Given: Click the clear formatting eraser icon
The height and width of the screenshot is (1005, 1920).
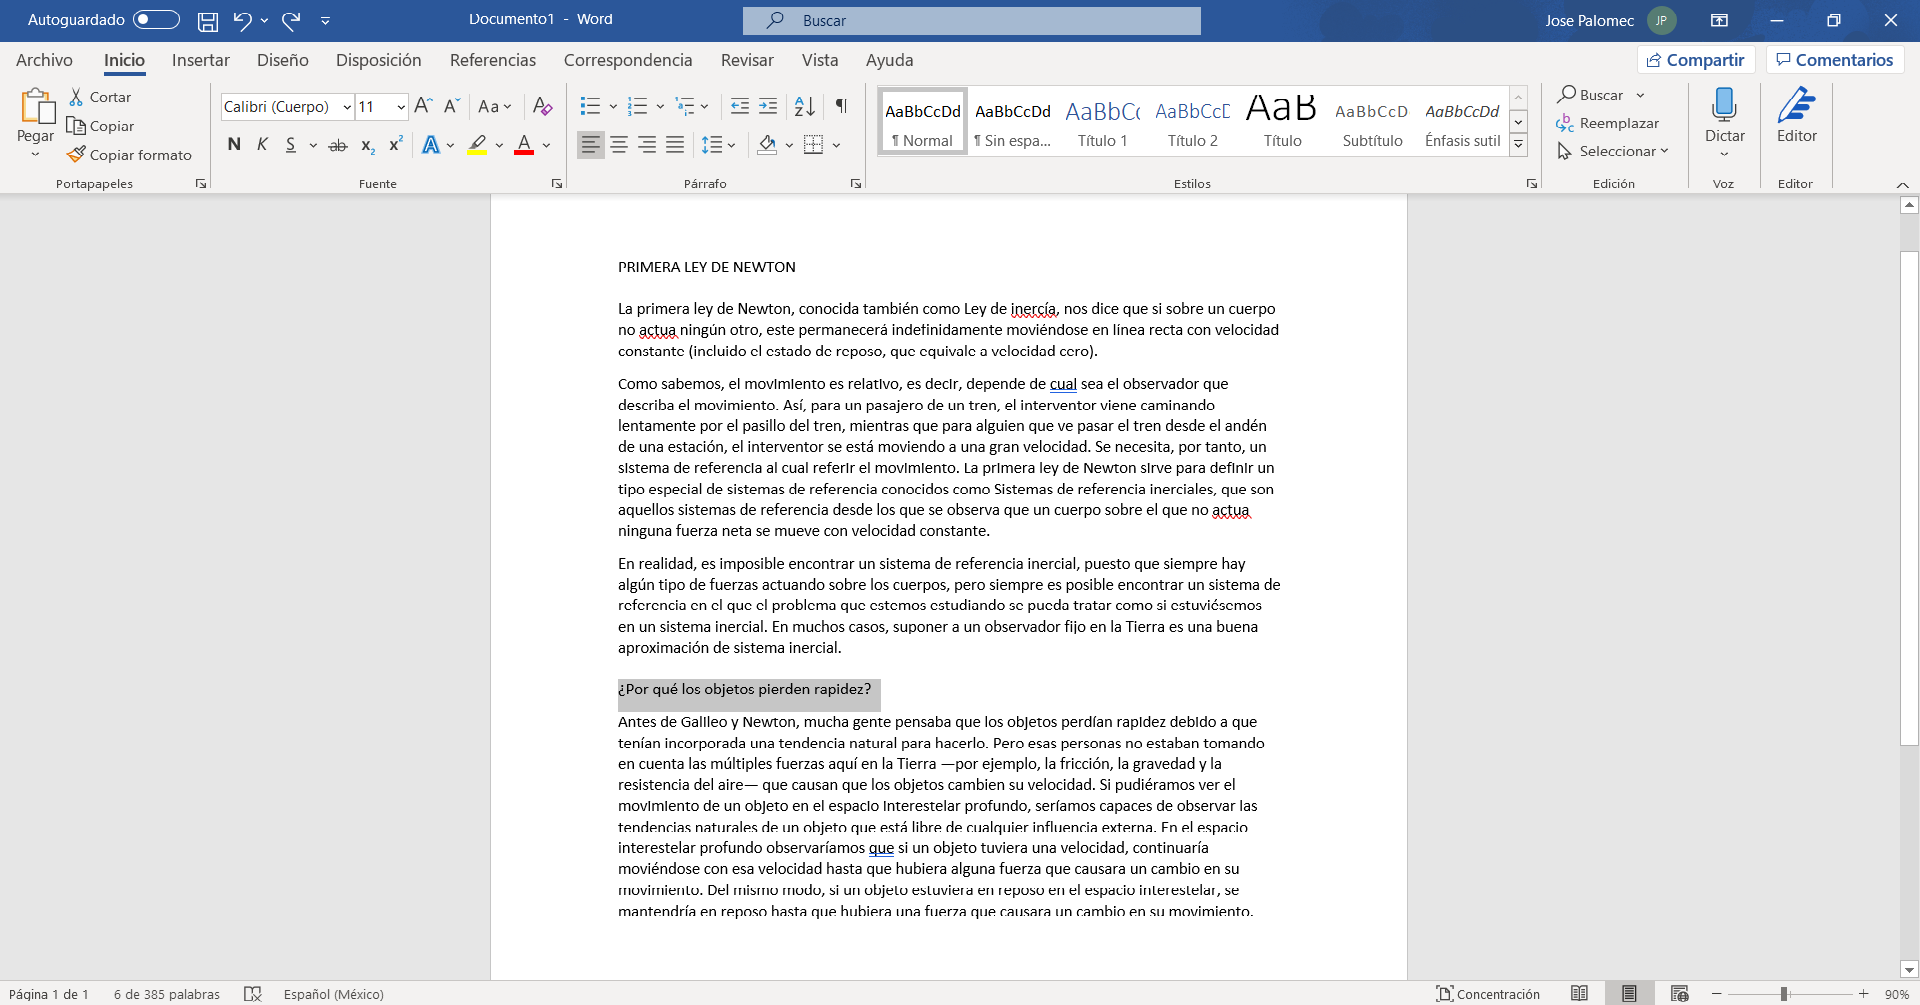Looking at the screenshot, I should [542, 106].
